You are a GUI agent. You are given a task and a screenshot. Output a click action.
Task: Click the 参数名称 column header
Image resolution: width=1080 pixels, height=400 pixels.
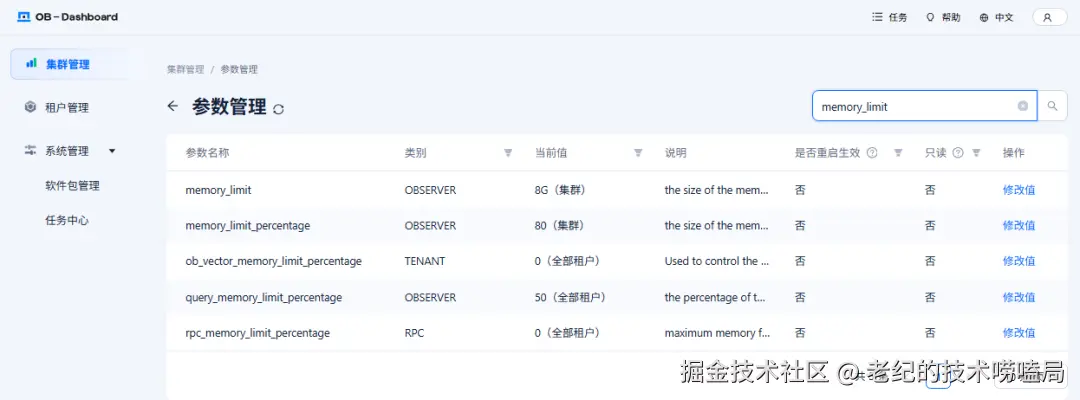pos(207,153)
